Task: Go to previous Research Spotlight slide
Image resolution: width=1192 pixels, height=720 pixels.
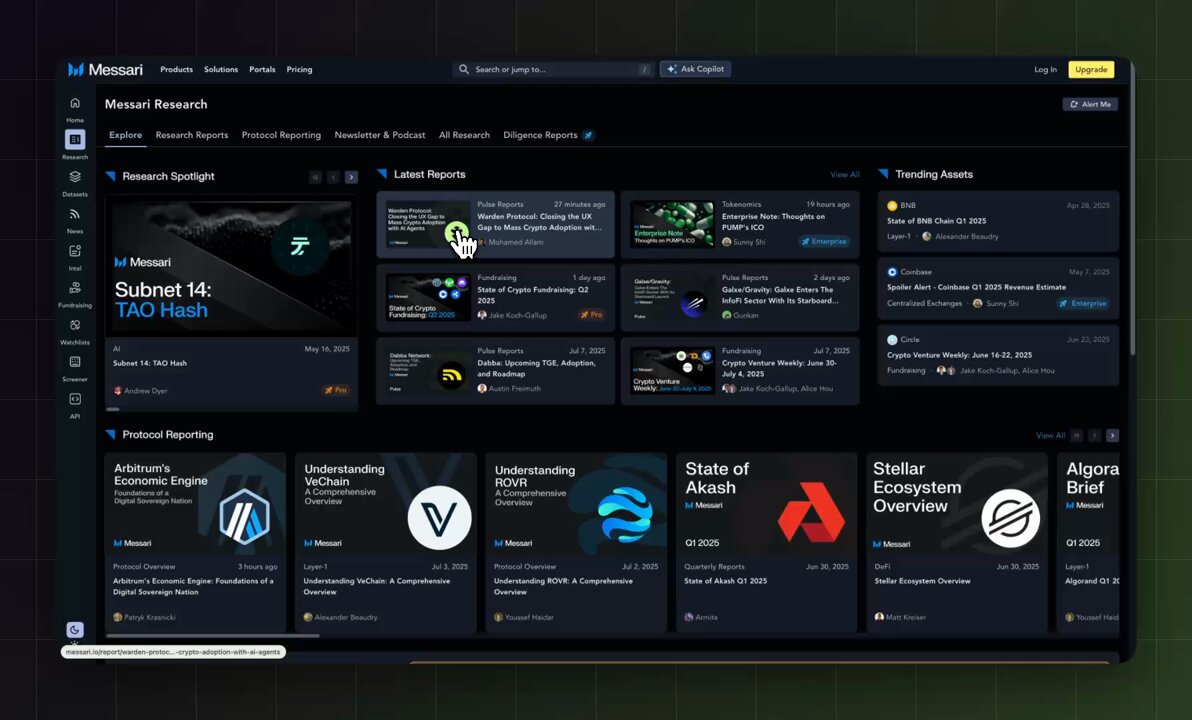Action: [x=333, y=177]
